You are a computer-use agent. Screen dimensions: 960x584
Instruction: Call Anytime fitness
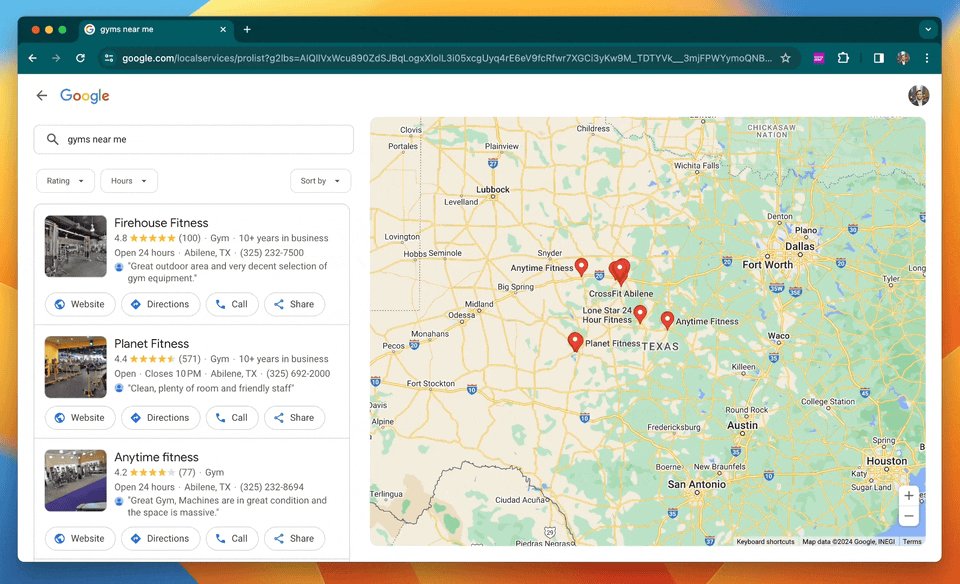click(231, 539)
